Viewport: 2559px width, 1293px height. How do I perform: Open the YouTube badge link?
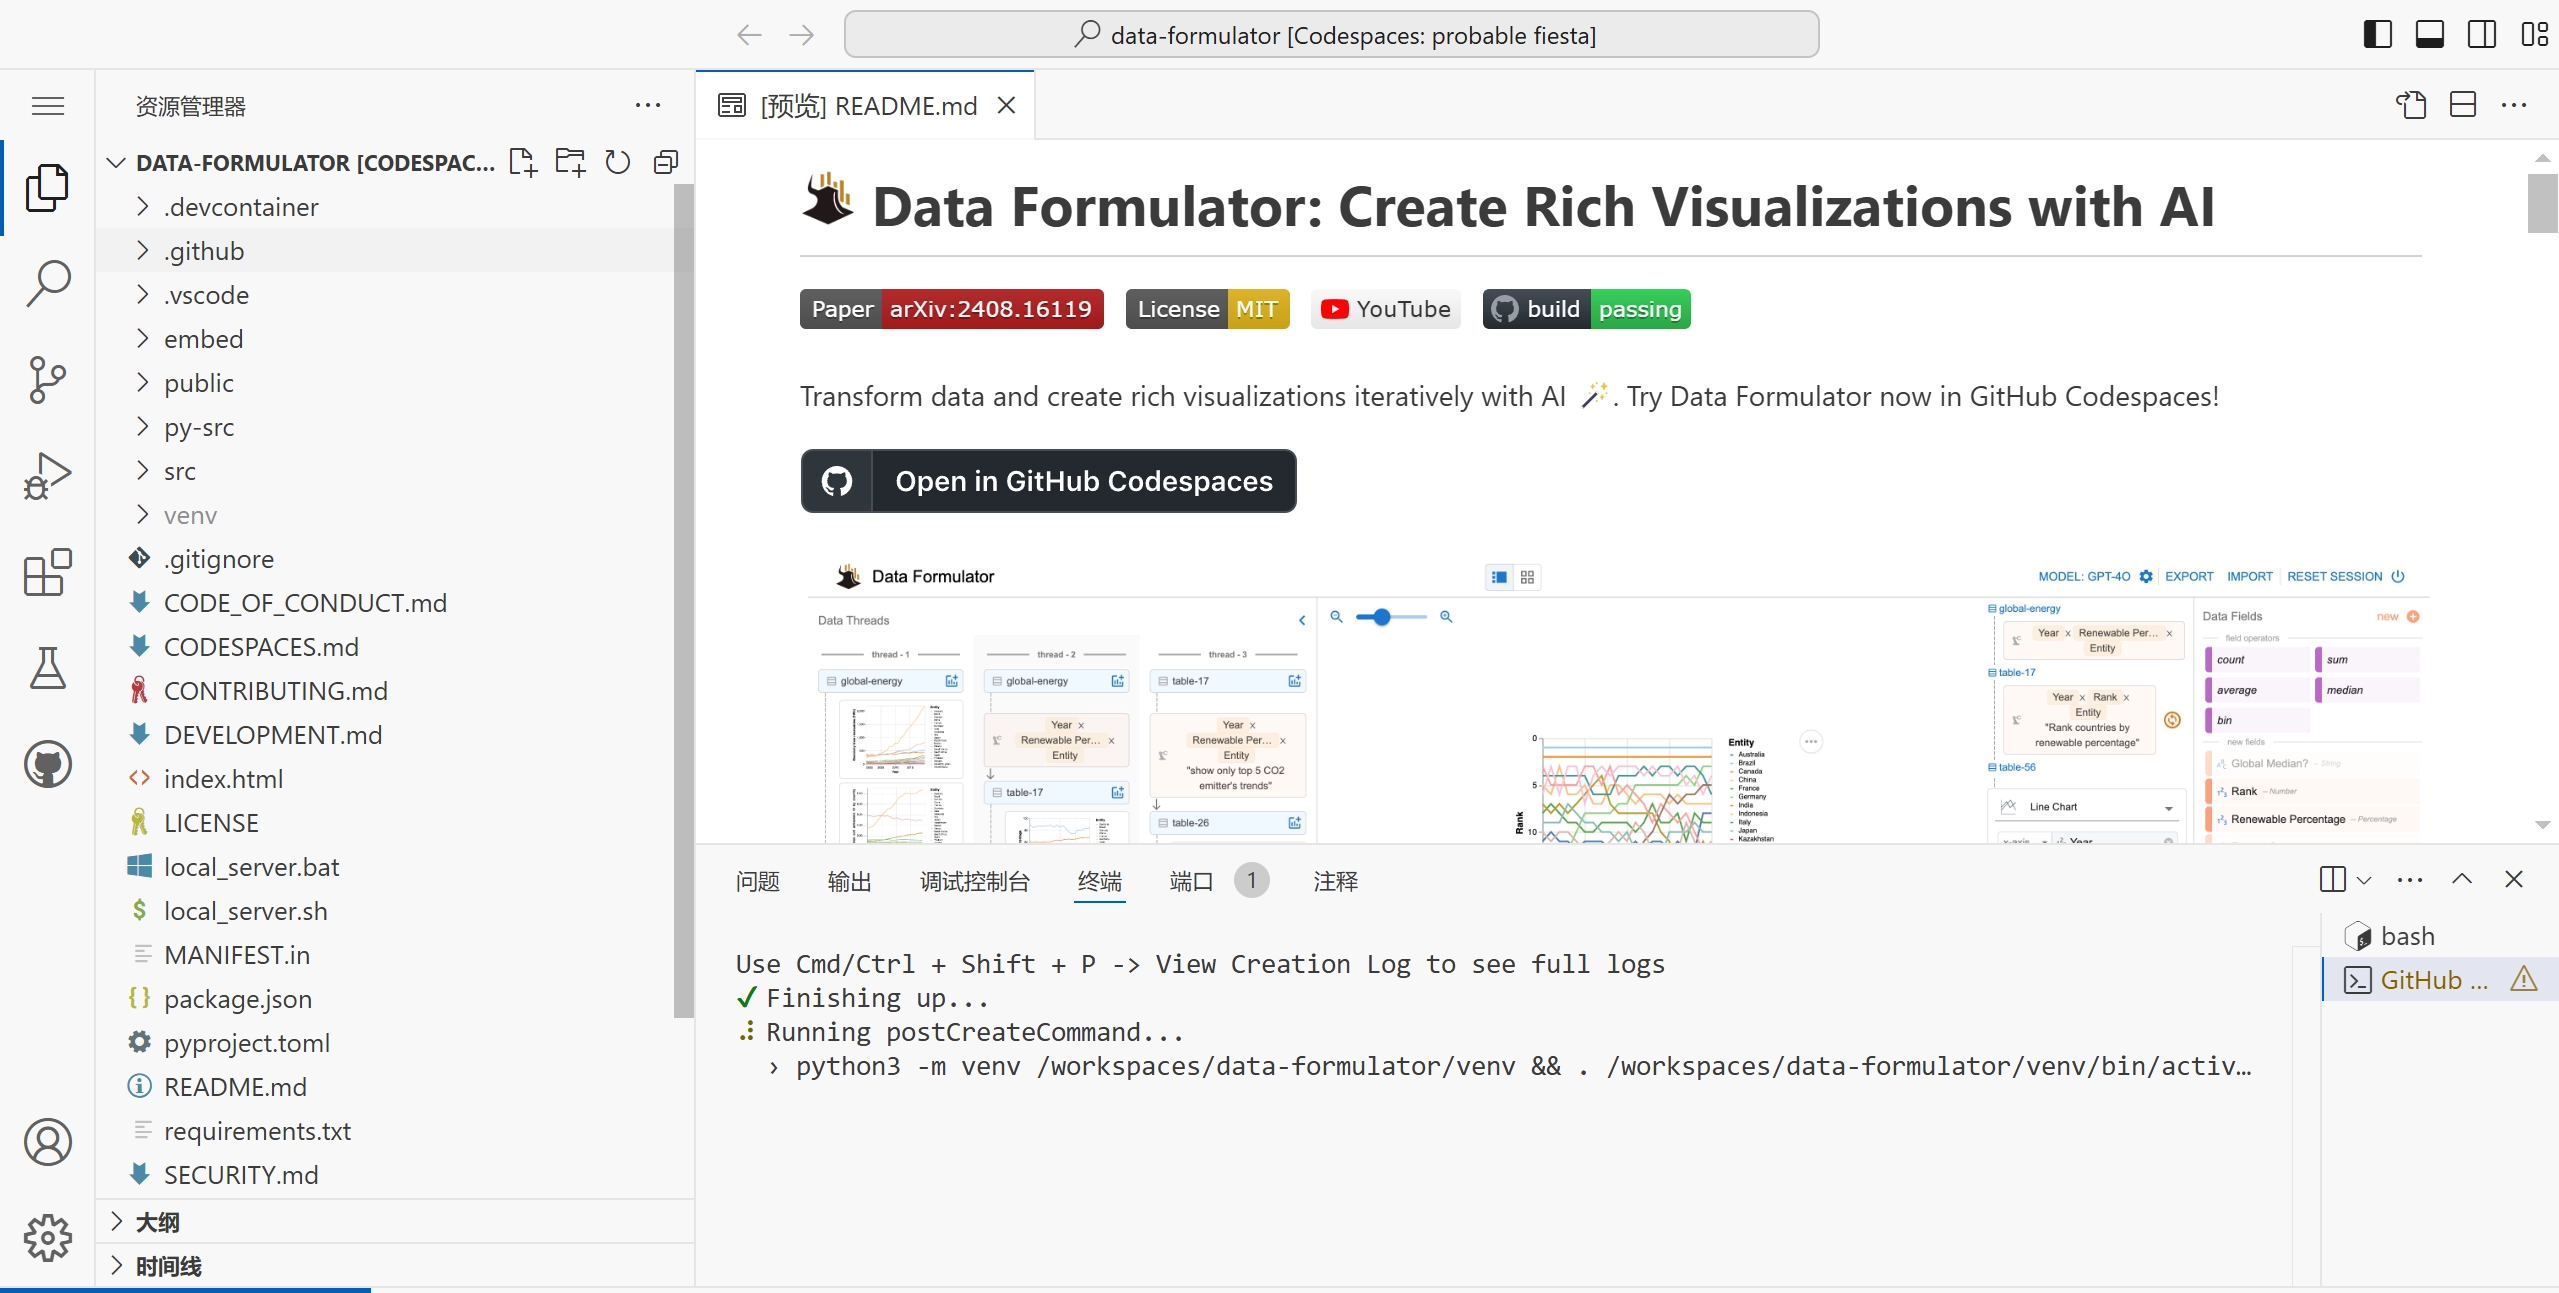(1385, 309)
